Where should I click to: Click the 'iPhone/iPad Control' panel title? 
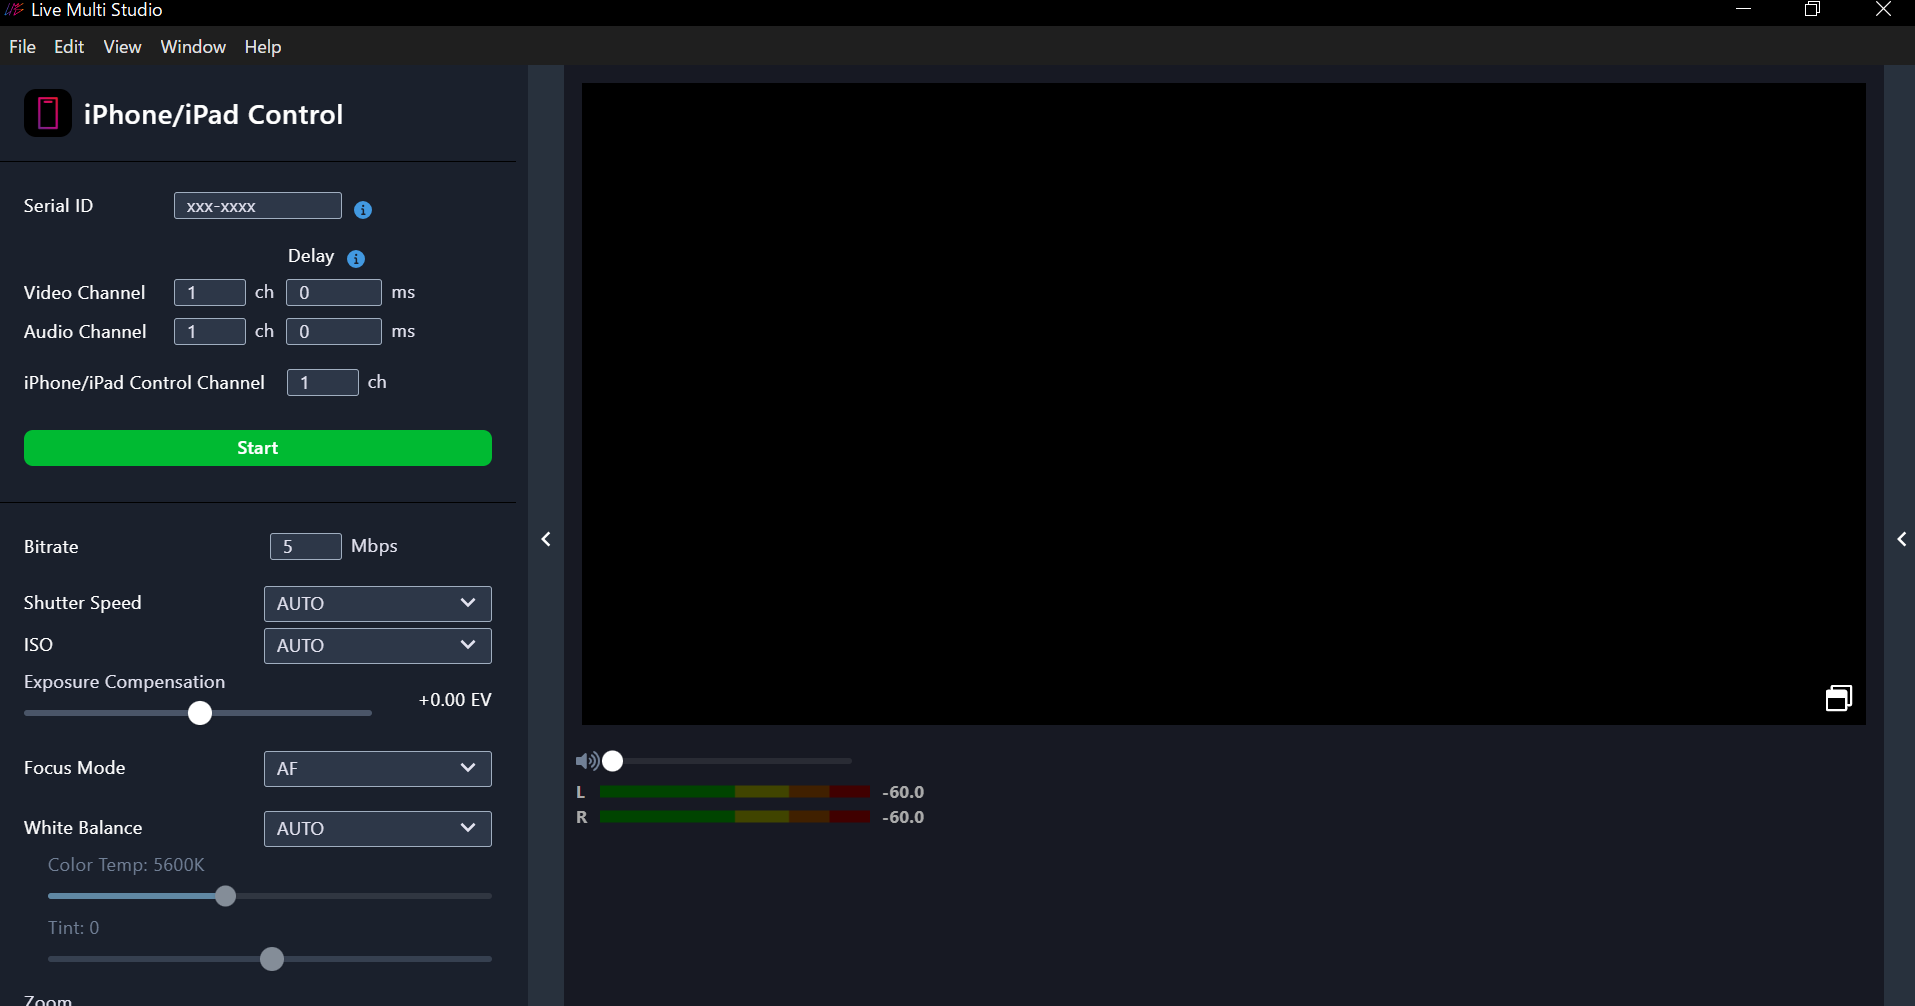(x=213, y=115)
